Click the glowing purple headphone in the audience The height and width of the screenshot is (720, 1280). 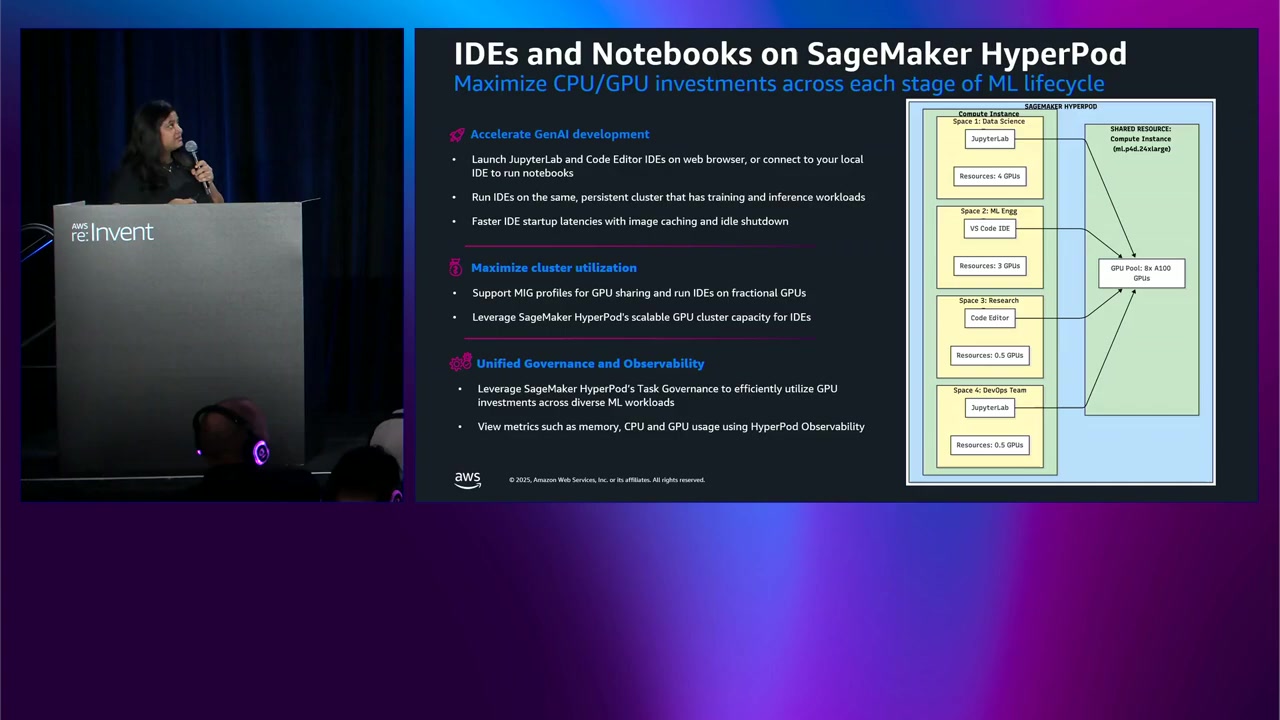[x=260, y=453]
